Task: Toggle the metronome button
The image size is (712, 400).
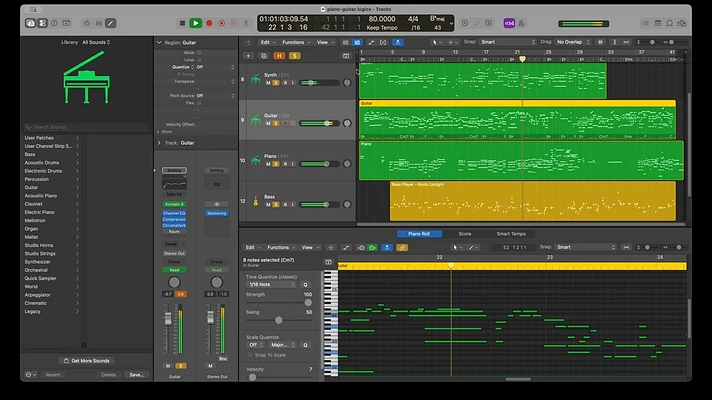Action: 521,23
